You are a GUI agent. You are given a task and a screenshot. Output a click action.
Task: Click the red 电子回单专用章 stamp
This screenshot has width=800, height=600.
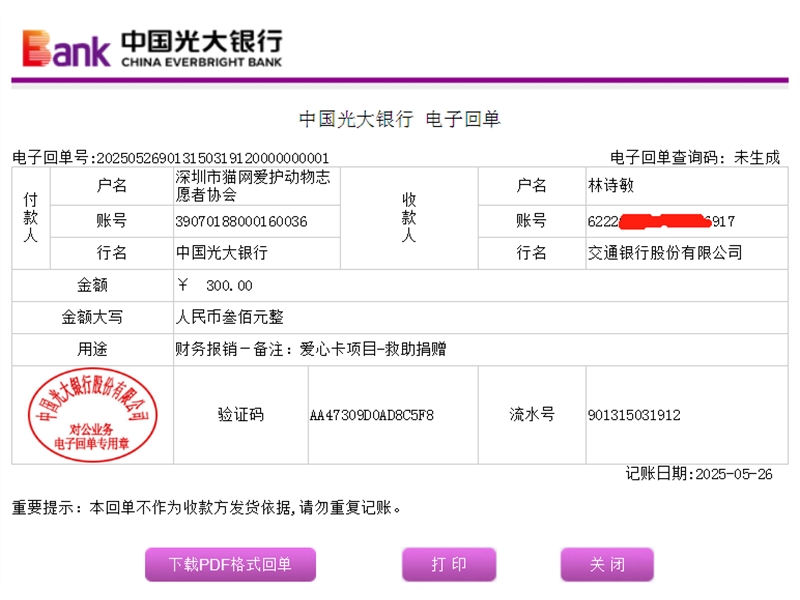point(92,415)
